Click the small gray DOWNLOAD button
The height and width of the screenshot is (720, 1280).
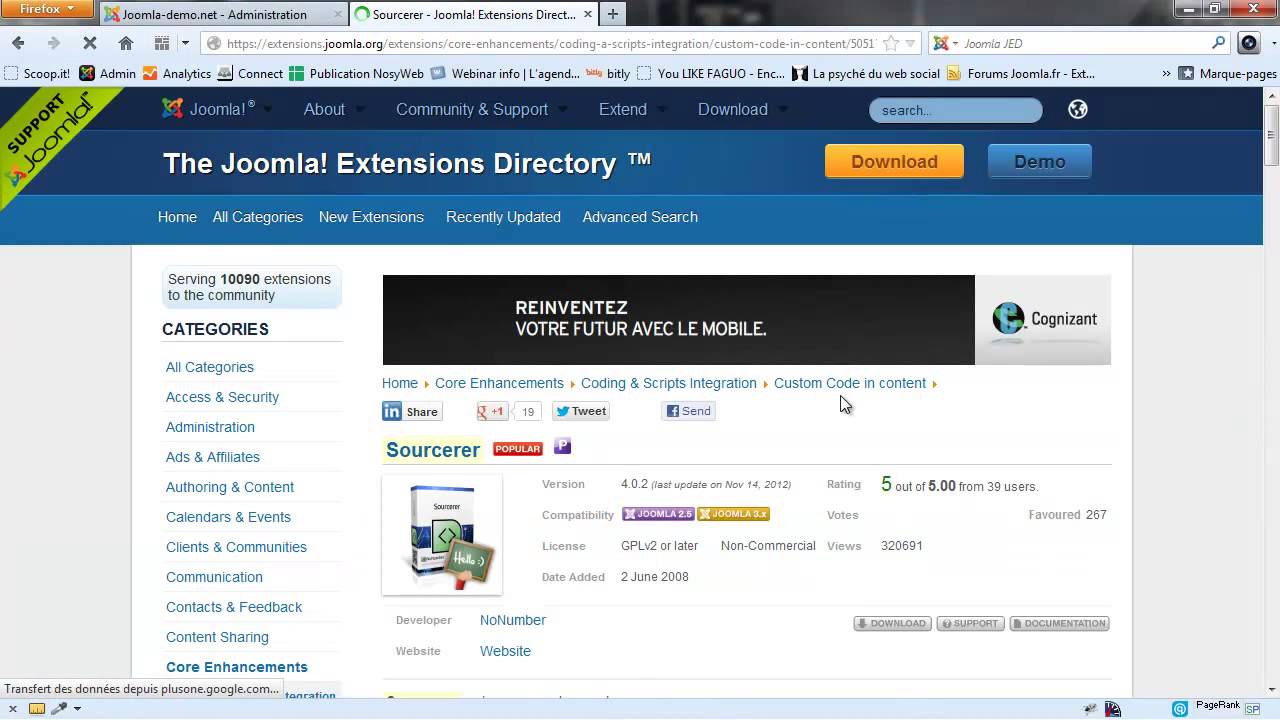(892, 623)
